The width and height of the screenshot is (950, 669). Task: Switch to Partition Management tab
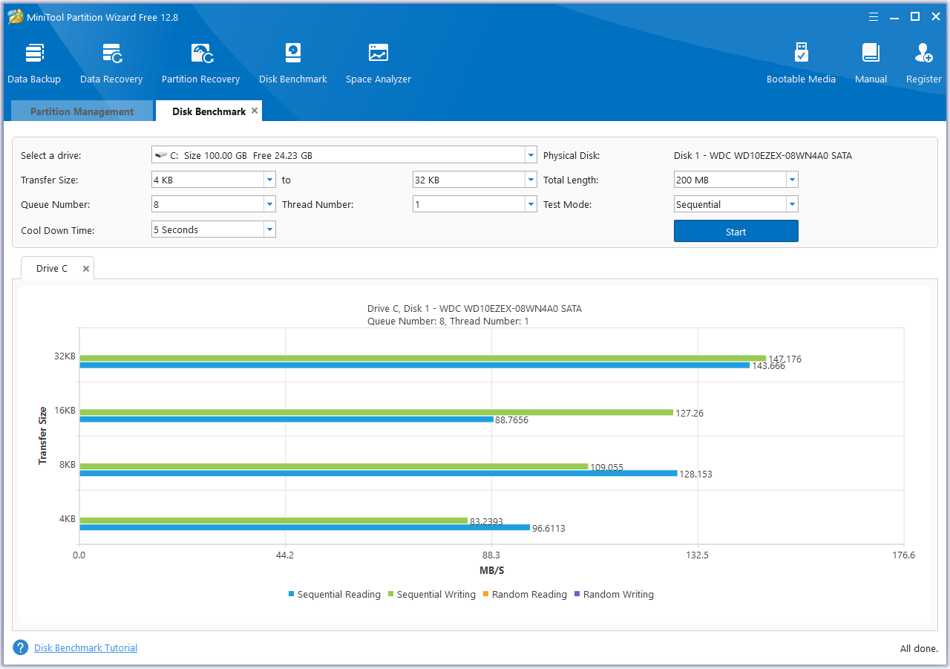point(81,112)
